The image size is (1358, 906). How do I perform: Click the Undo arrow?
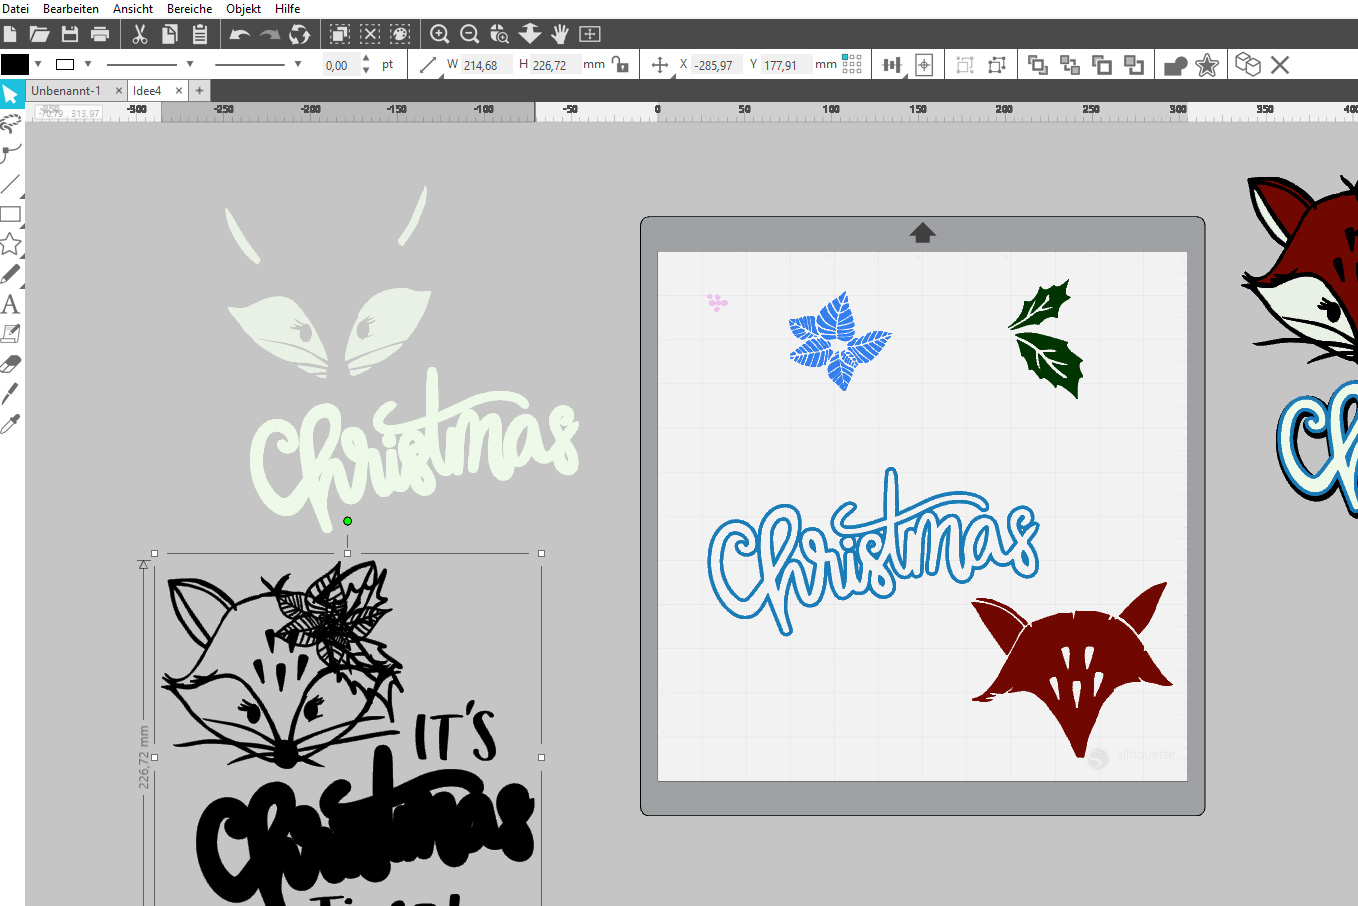coord(239,34)
